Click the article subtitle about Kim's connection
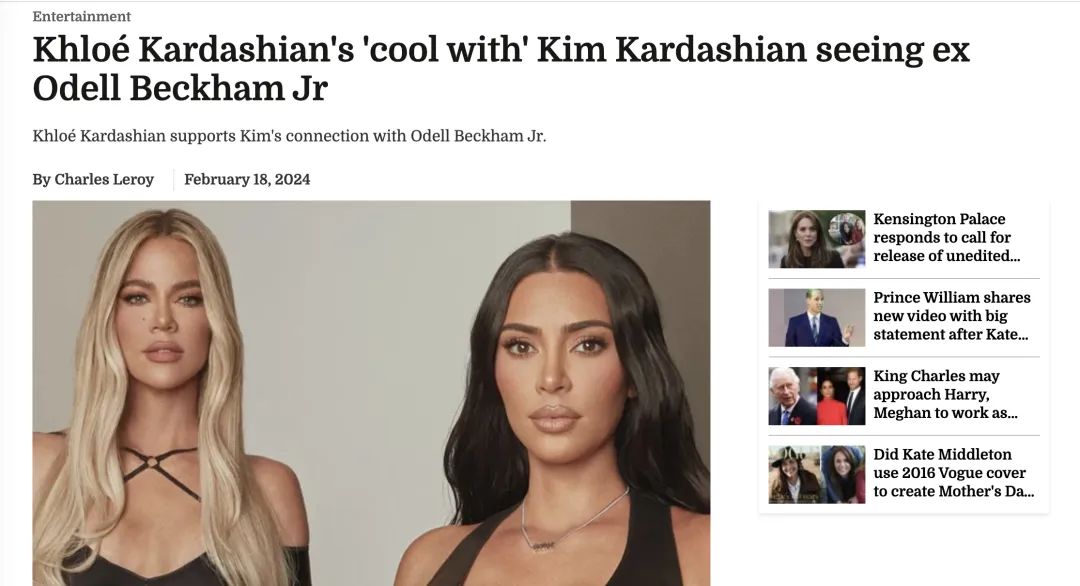 [289, 136]
